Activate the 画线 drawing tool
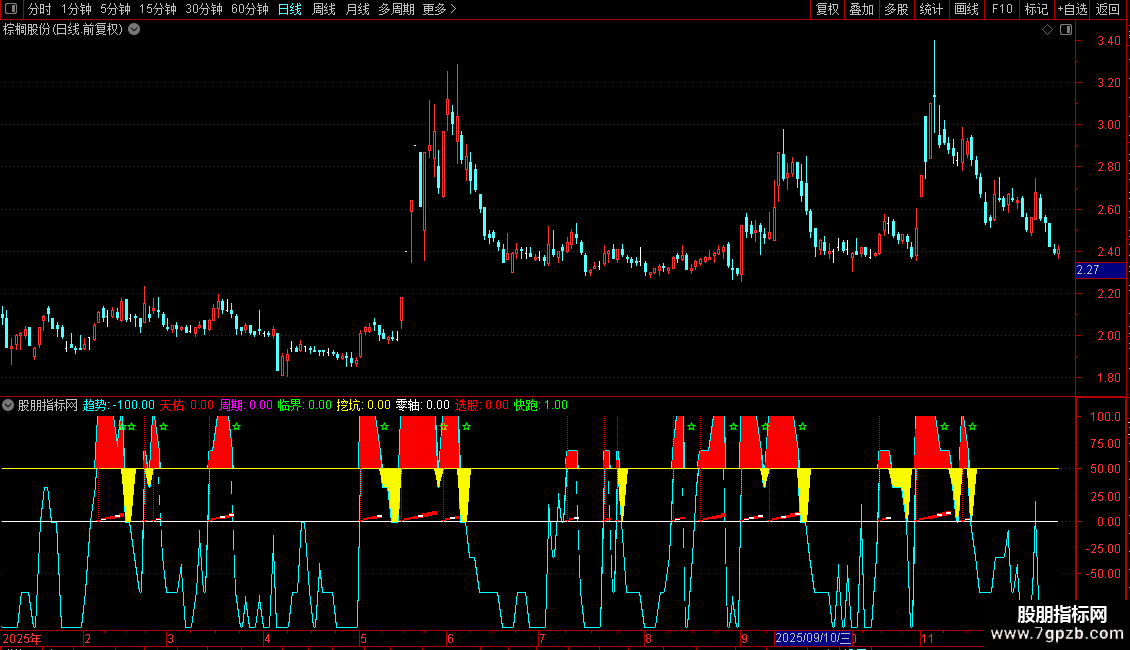1130x650 pixels. tap(966, 9)
